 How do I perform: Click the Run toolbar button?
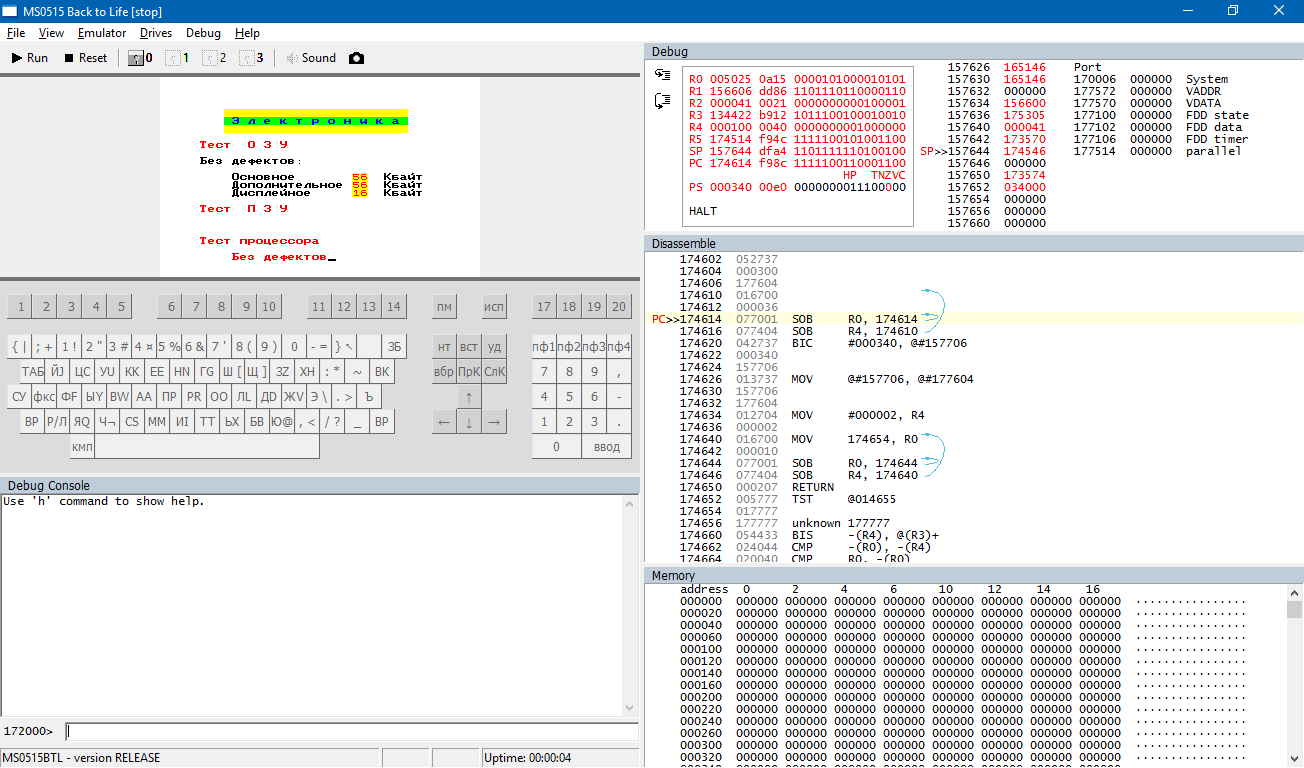[30, 58]
